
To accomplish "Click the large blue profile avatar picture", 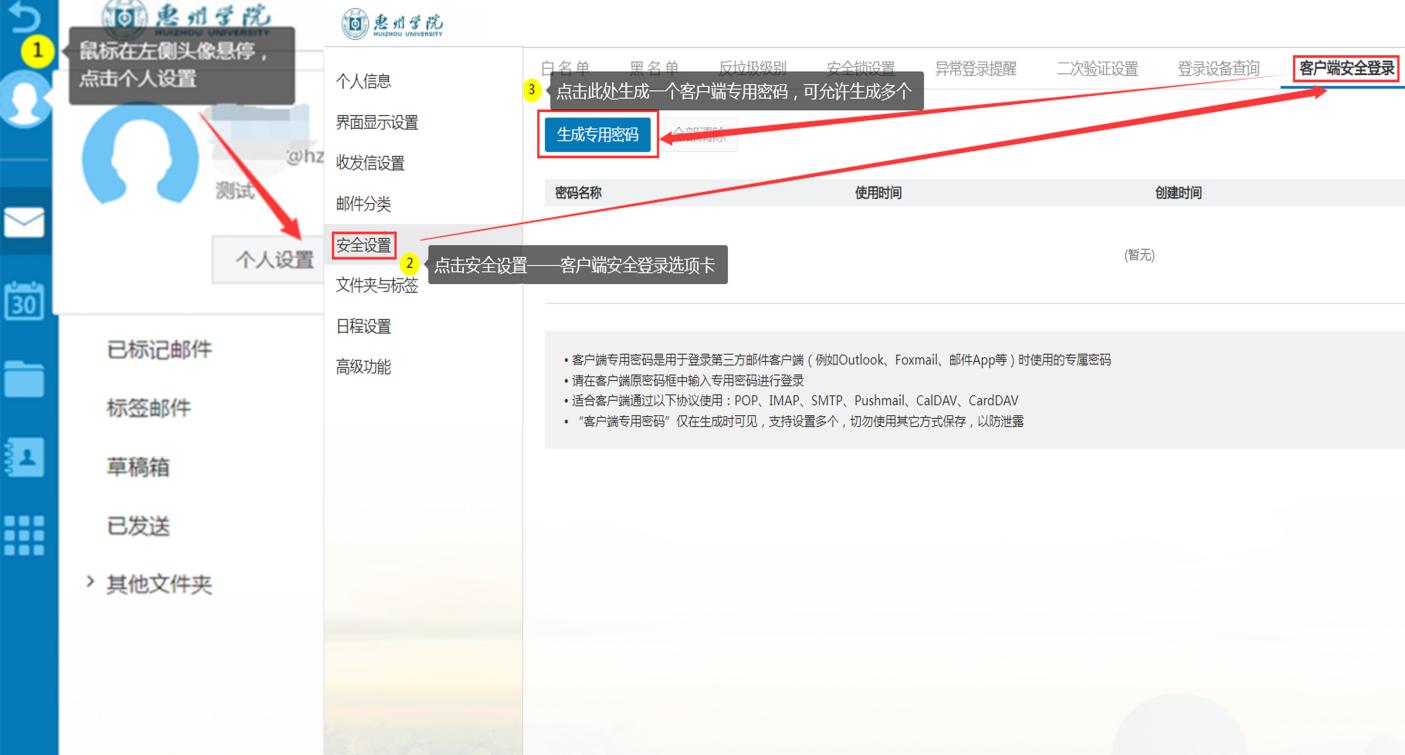I will [139, 153].
